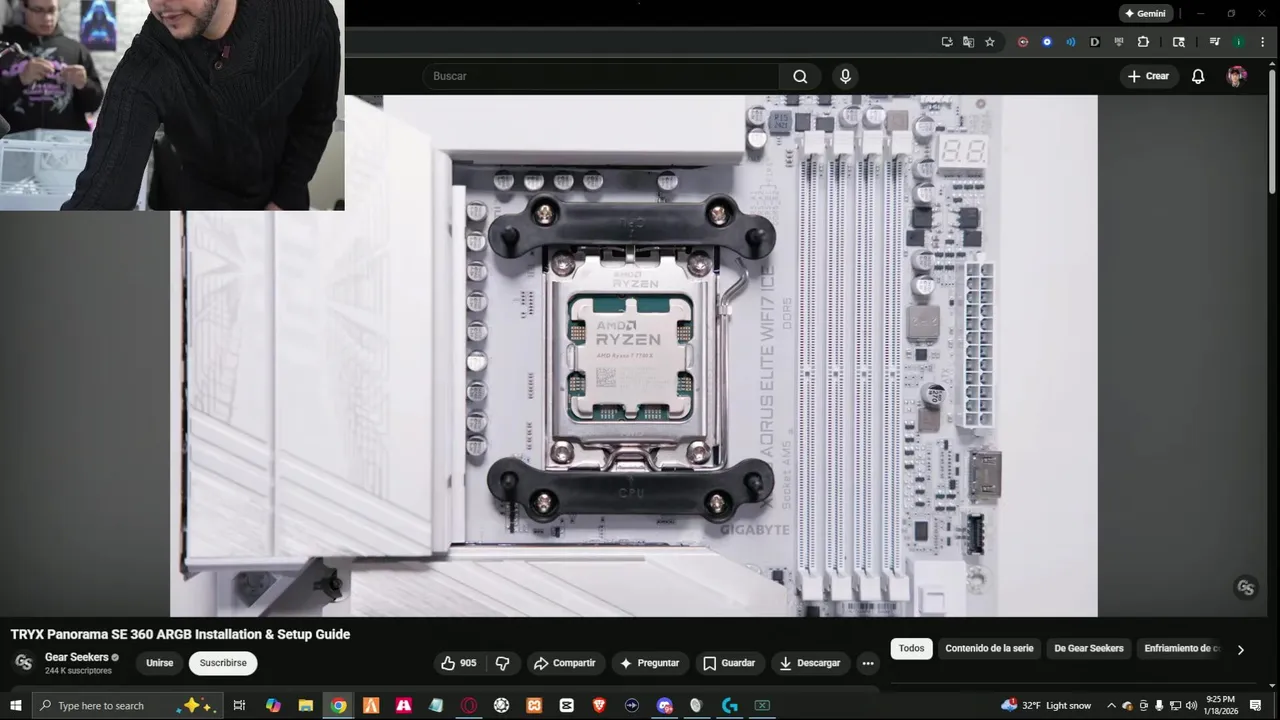Click the install app icon in address bar
The image size is (1280, 720).
click(x=947, y=42)
